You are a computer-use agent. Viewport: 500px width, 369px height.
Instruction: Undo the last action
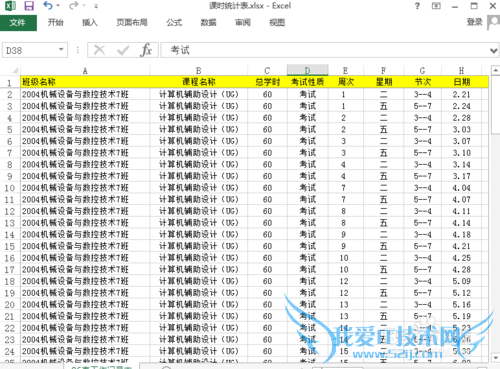[48, 5]
